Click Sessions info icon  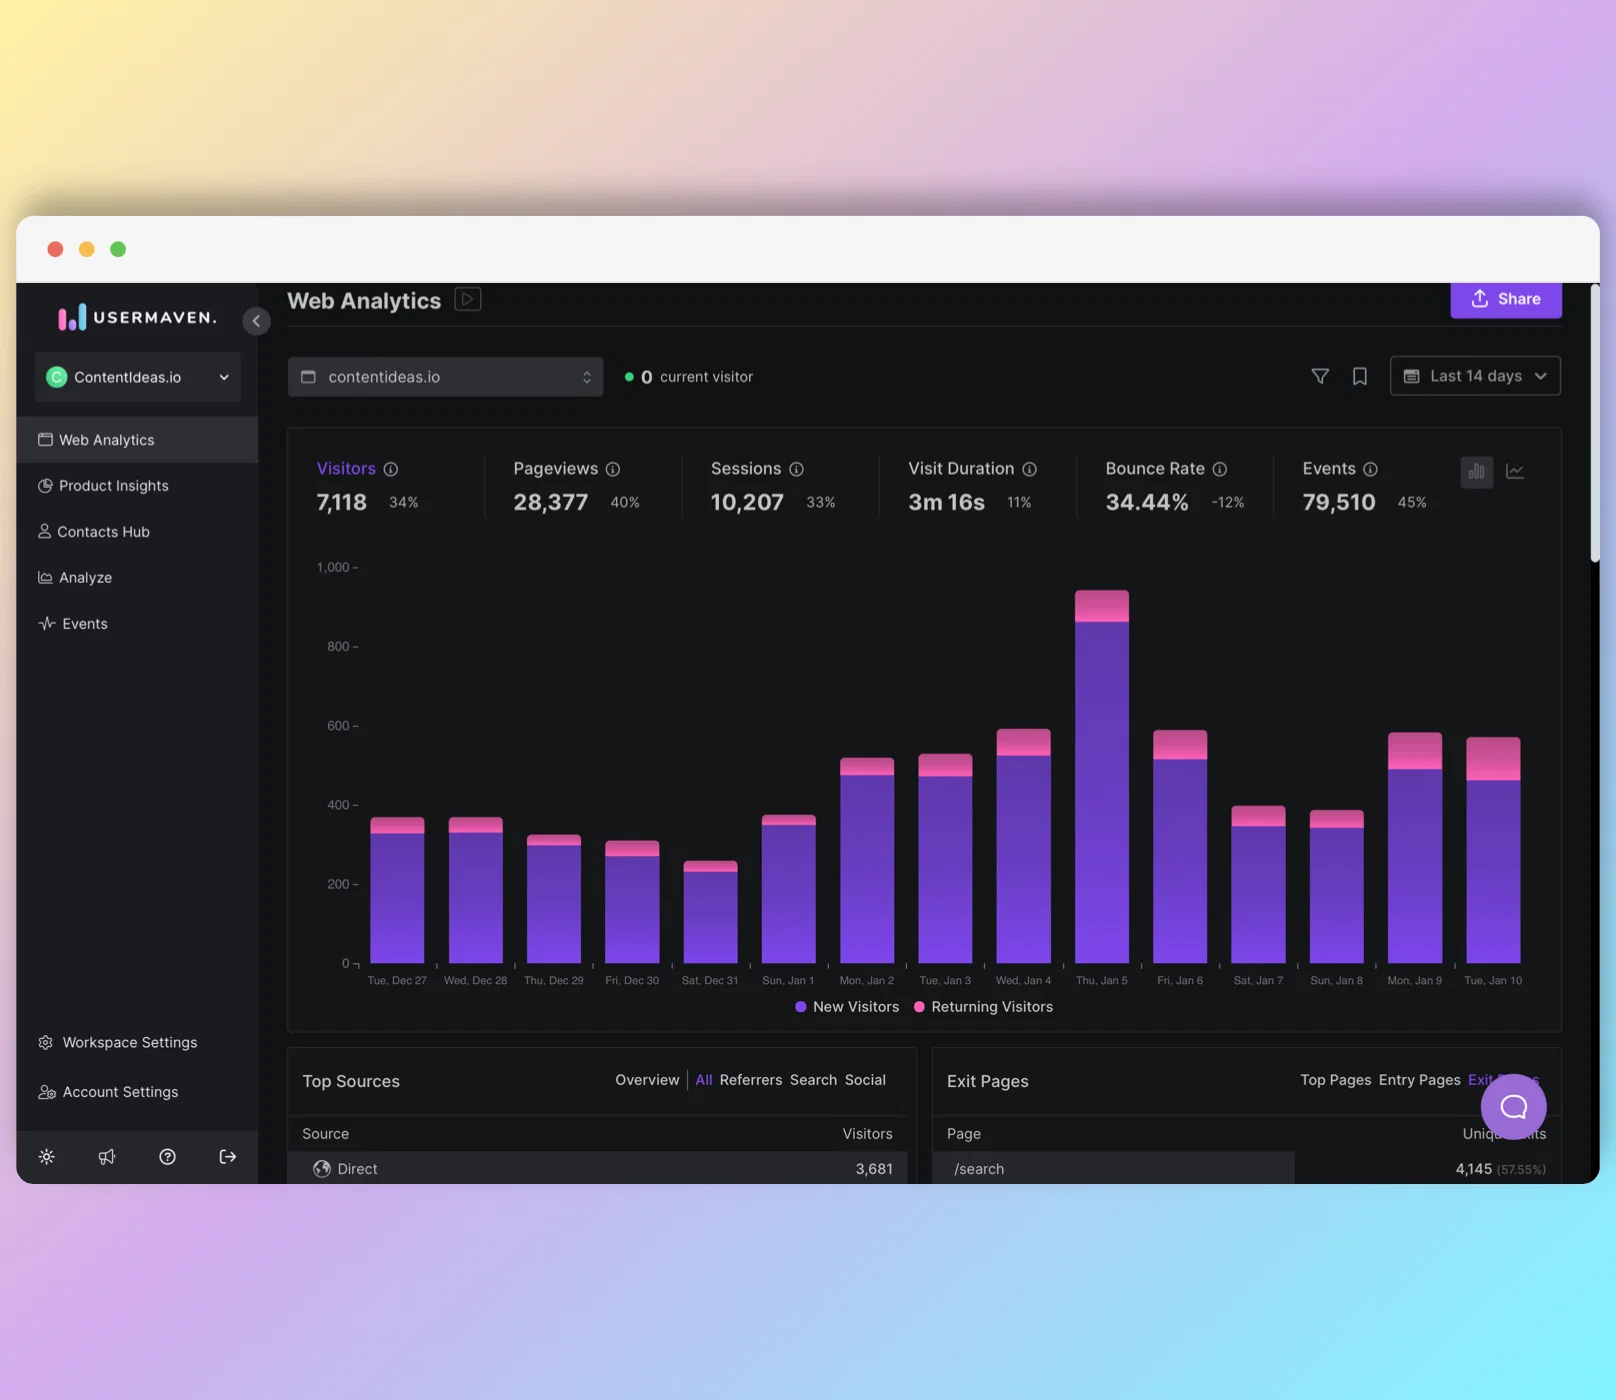pyautogui.click(x=796, y=469)
